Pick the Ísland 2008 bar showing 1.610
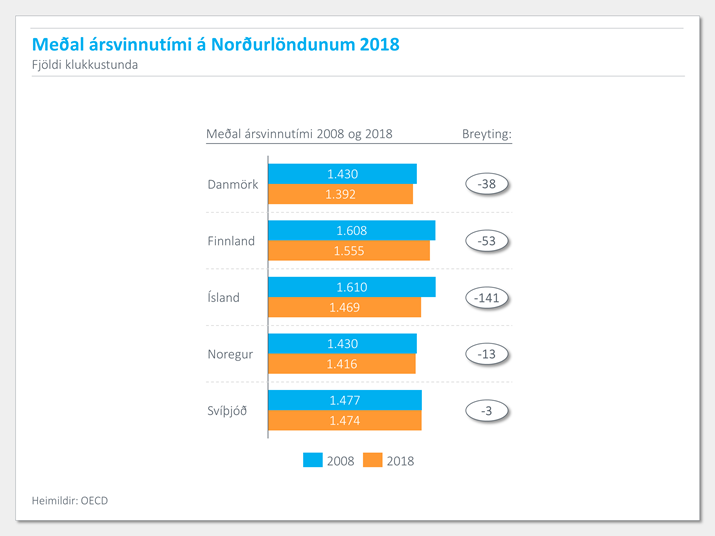The image size is (715, 536). 351,287
